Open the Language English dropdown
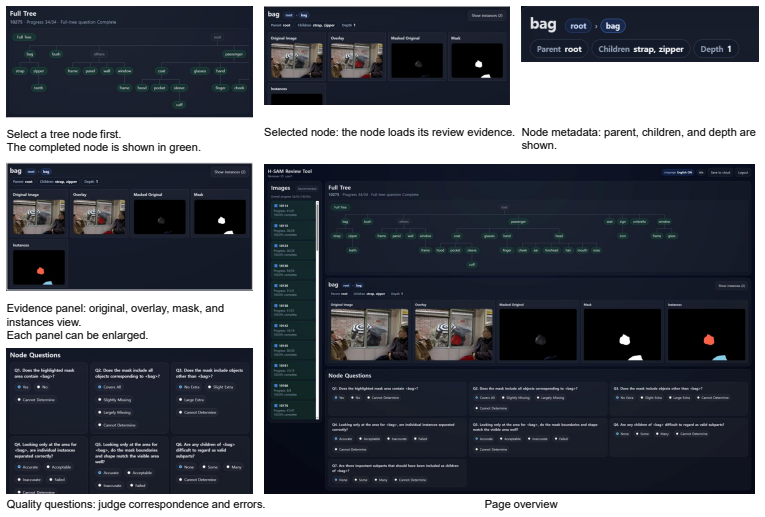The width and height of the screenshot is (765, 517). (x=678, y=173)
